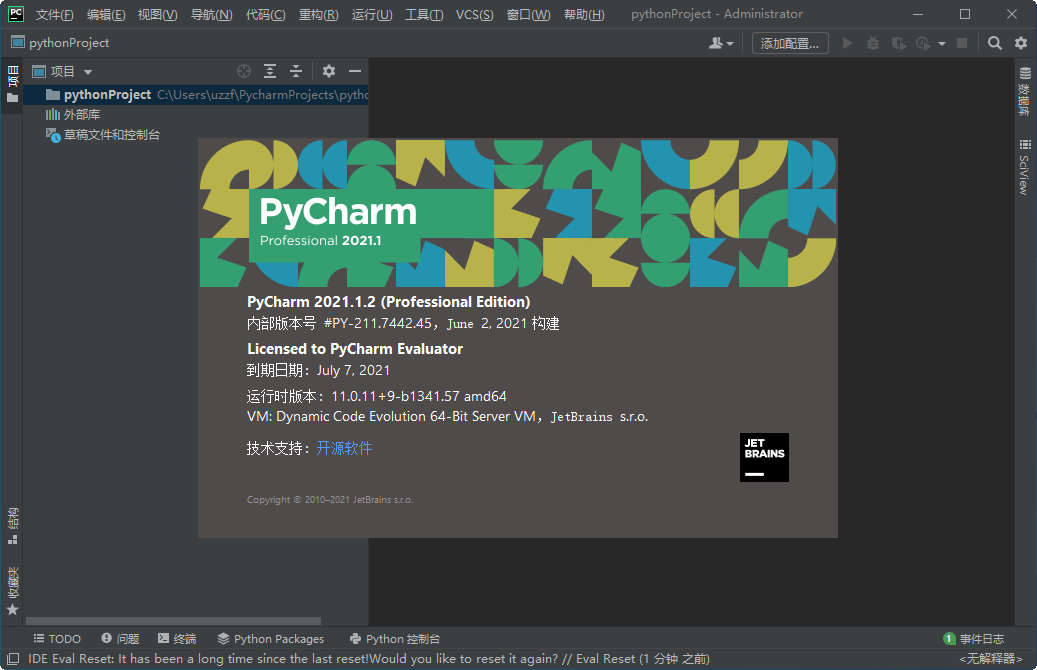Click the 到期日期: July 7, 2021 line
The image size is (1037, 670).
318,370
